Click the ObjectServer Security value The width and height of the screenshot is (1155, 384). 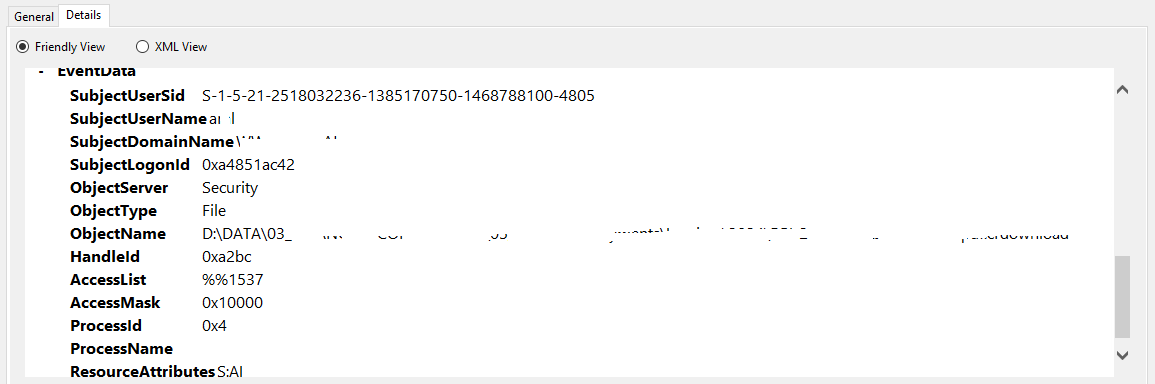(230, 188)
